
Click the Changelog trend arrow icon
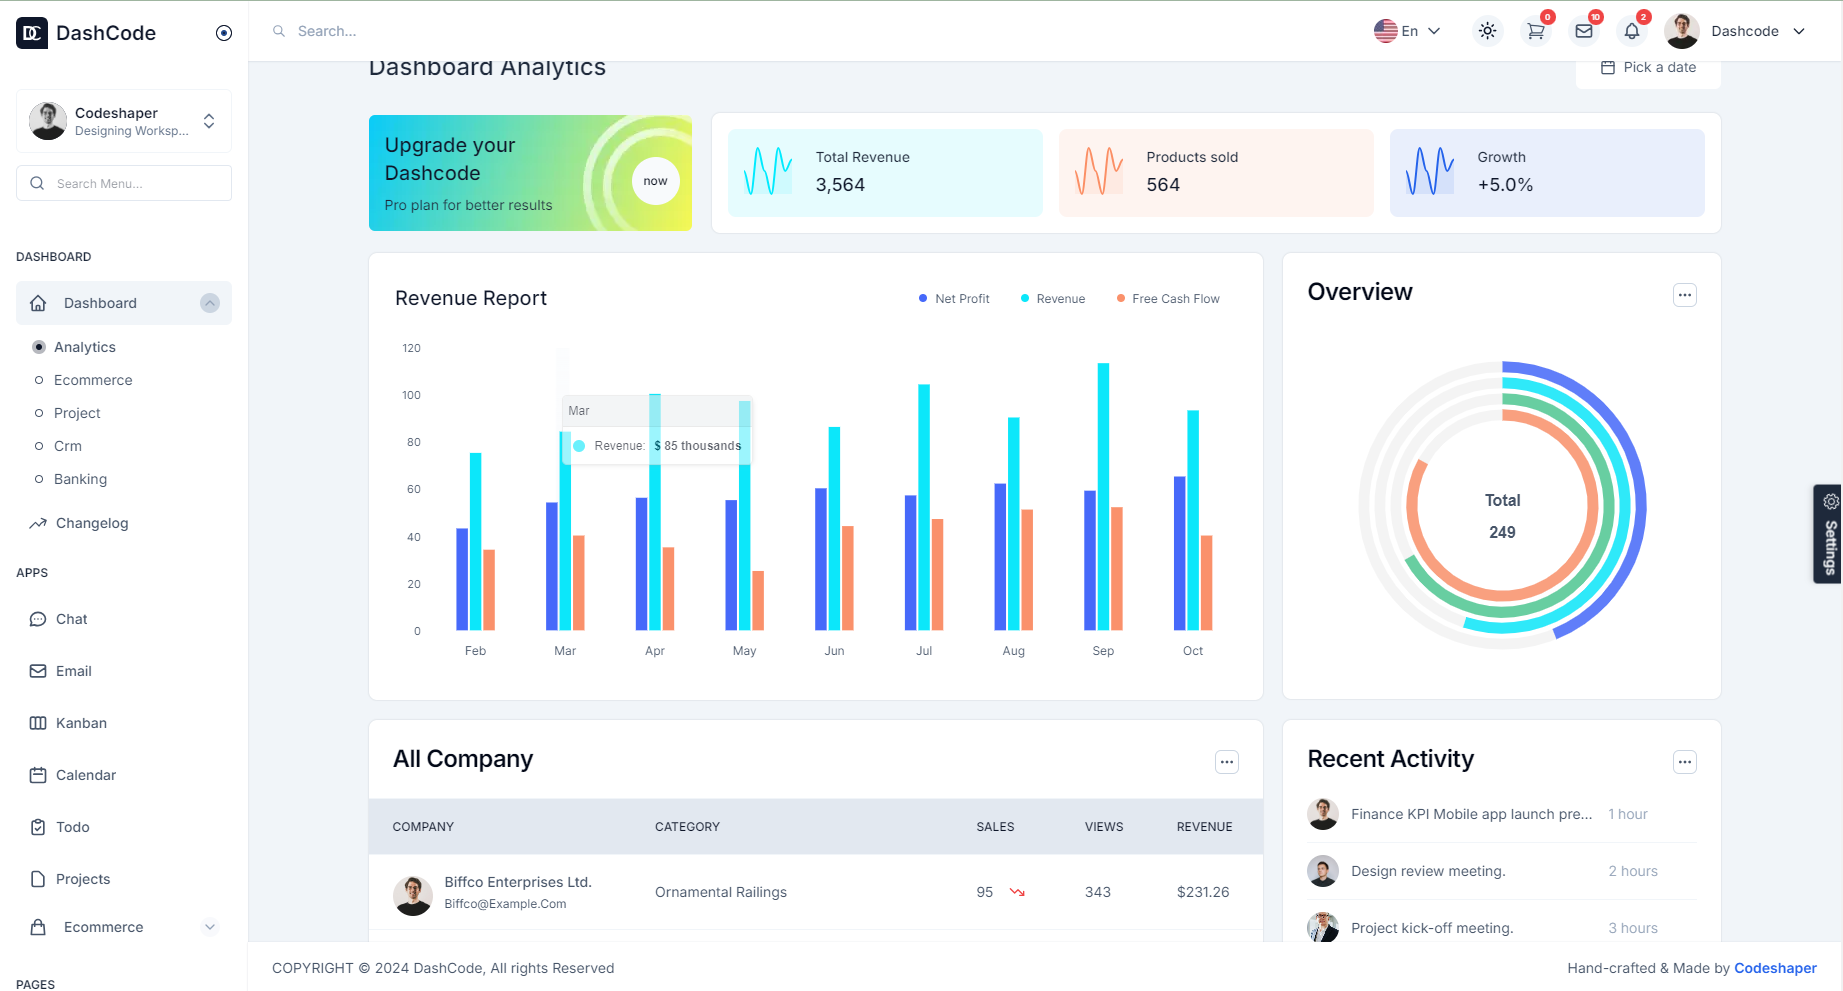[38, 523]
